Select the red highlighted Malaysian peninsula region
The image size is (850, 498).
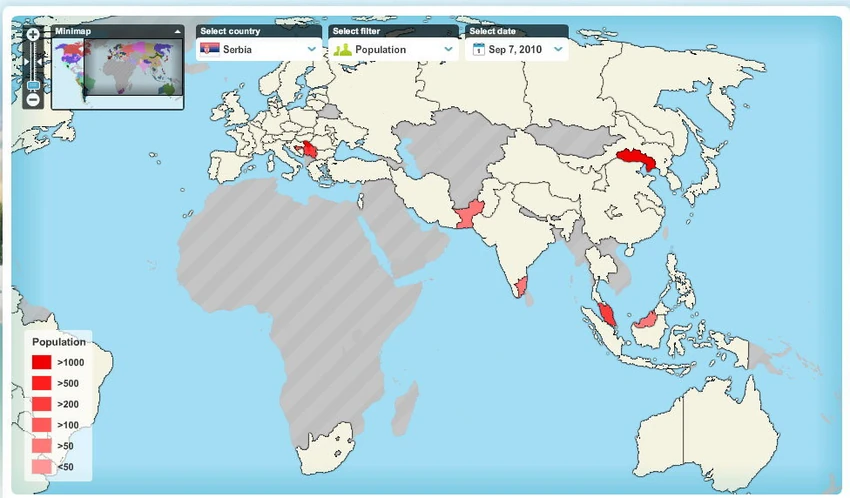point(607,315)
